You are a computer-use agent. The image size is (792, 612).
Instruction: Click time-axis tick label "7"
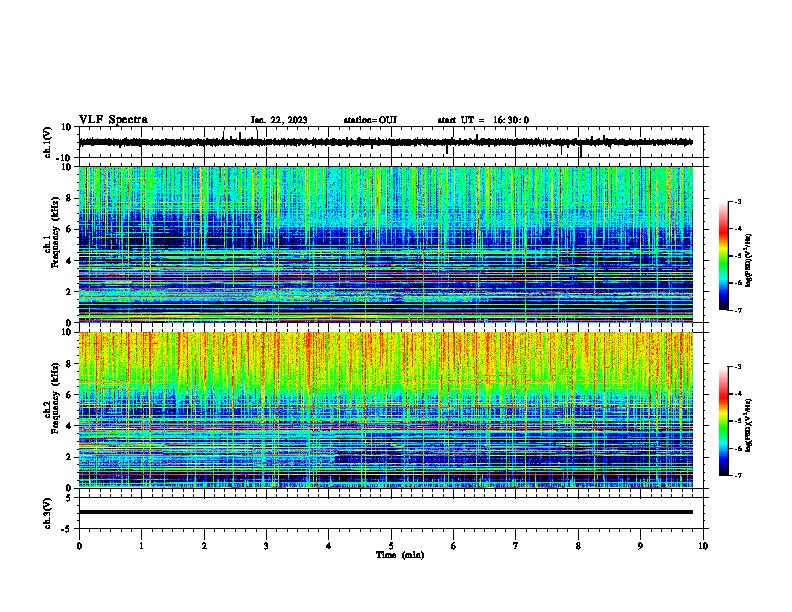click(516, 546)
